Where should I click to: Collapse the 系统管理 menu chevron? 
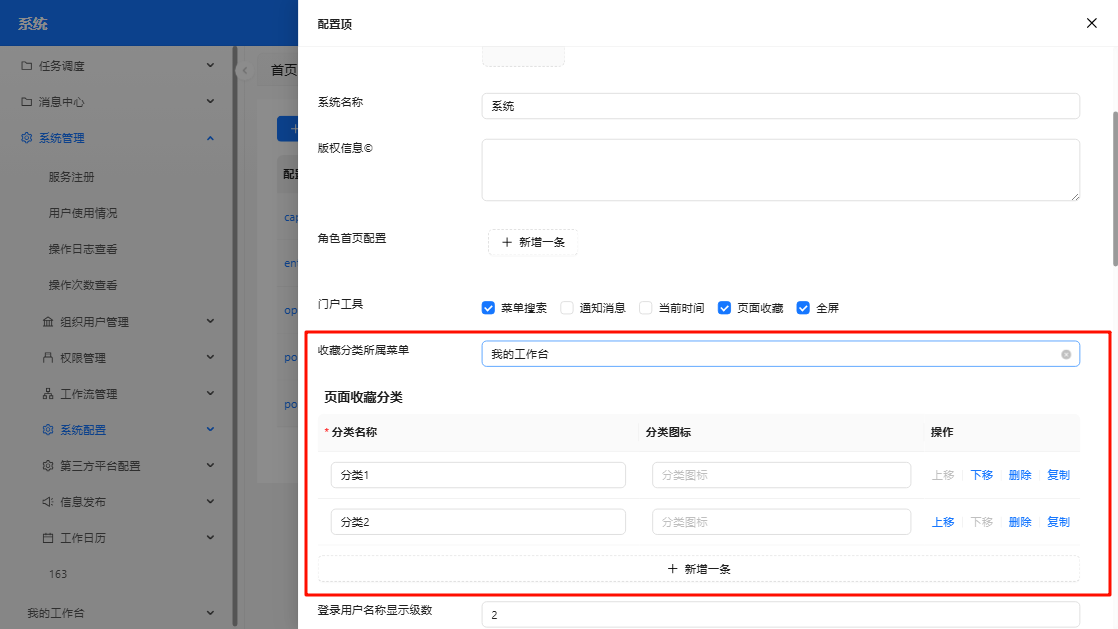click(x=210, y=138)
